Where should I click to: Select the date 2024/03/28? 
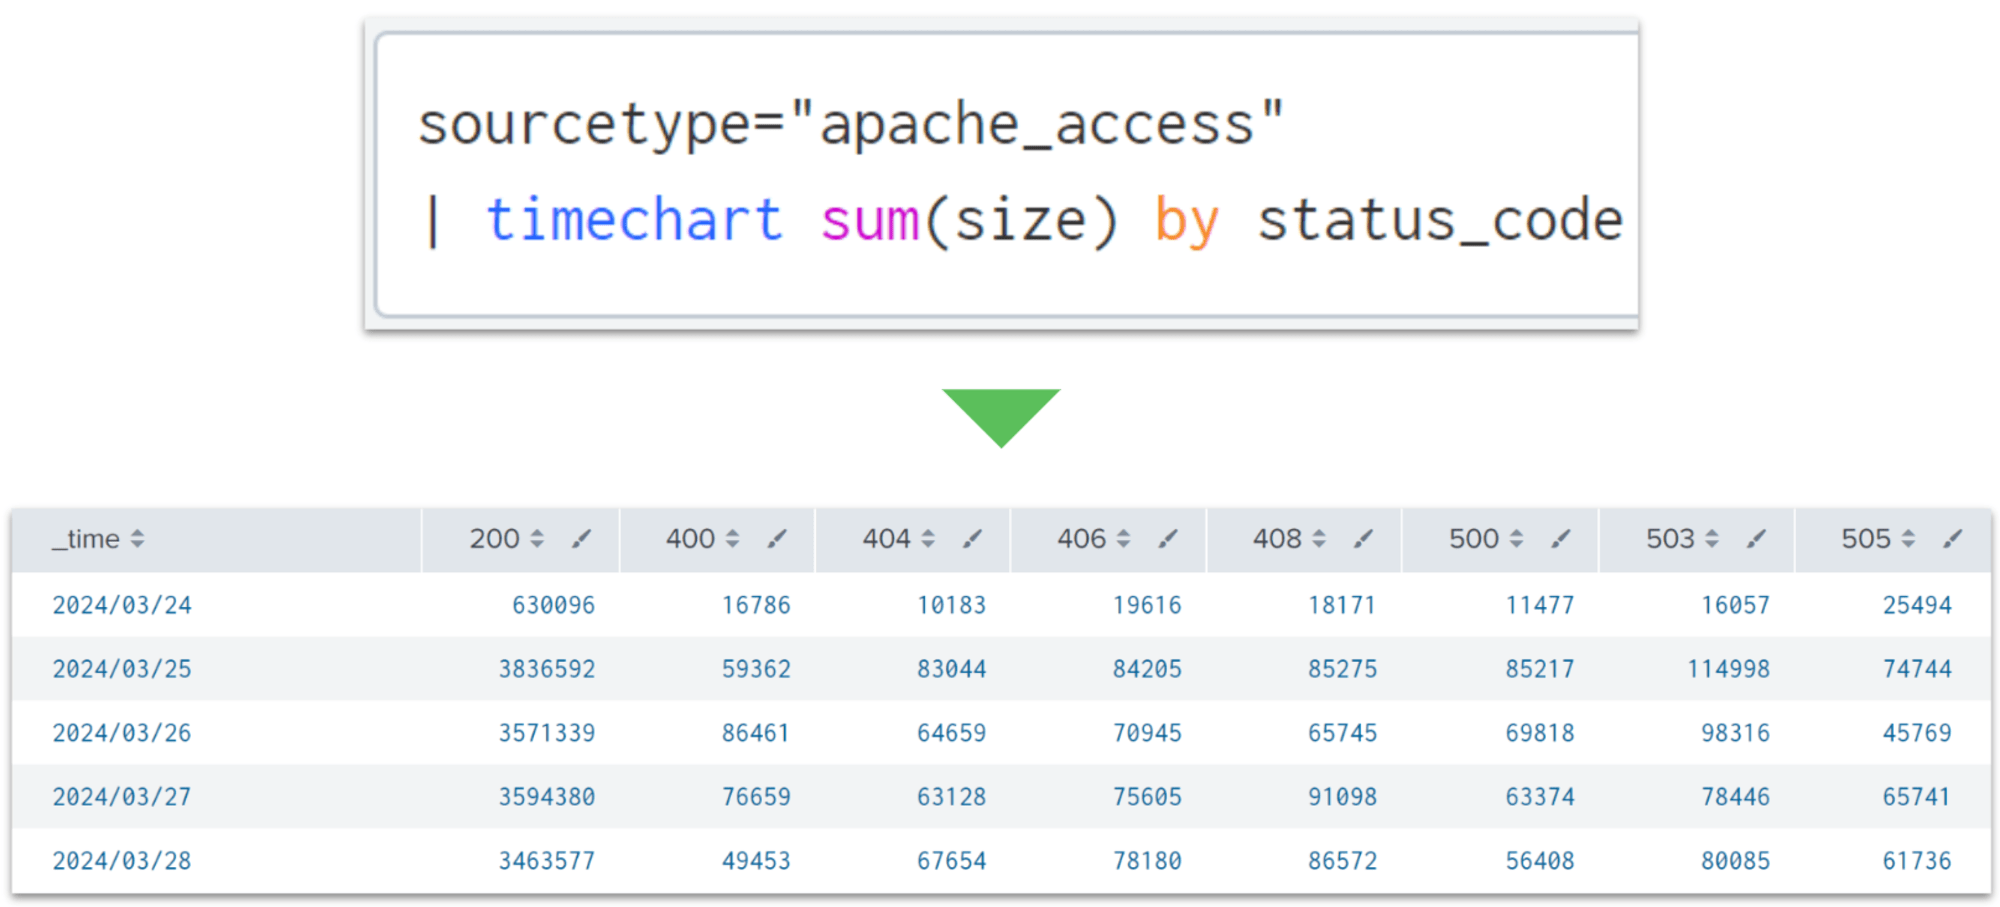[122, 861]
